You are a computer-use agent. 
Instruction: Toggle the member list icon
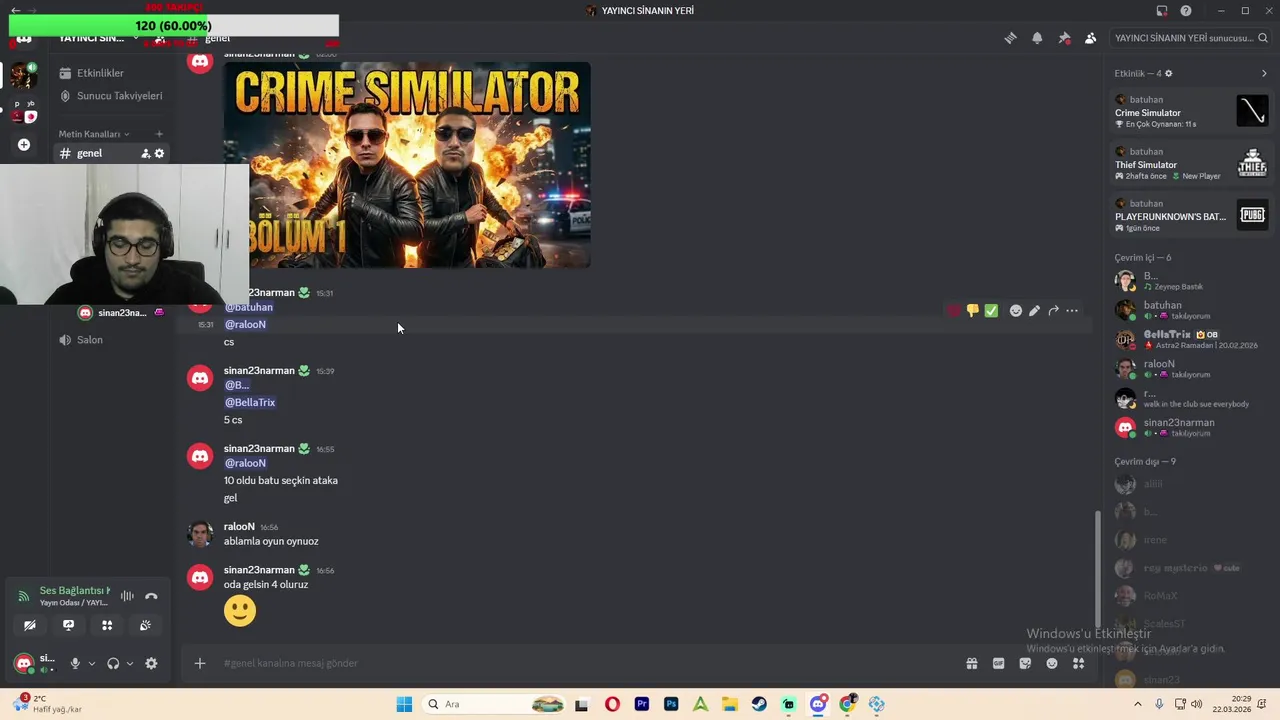pyautogui.click(x=1090, y=38)
